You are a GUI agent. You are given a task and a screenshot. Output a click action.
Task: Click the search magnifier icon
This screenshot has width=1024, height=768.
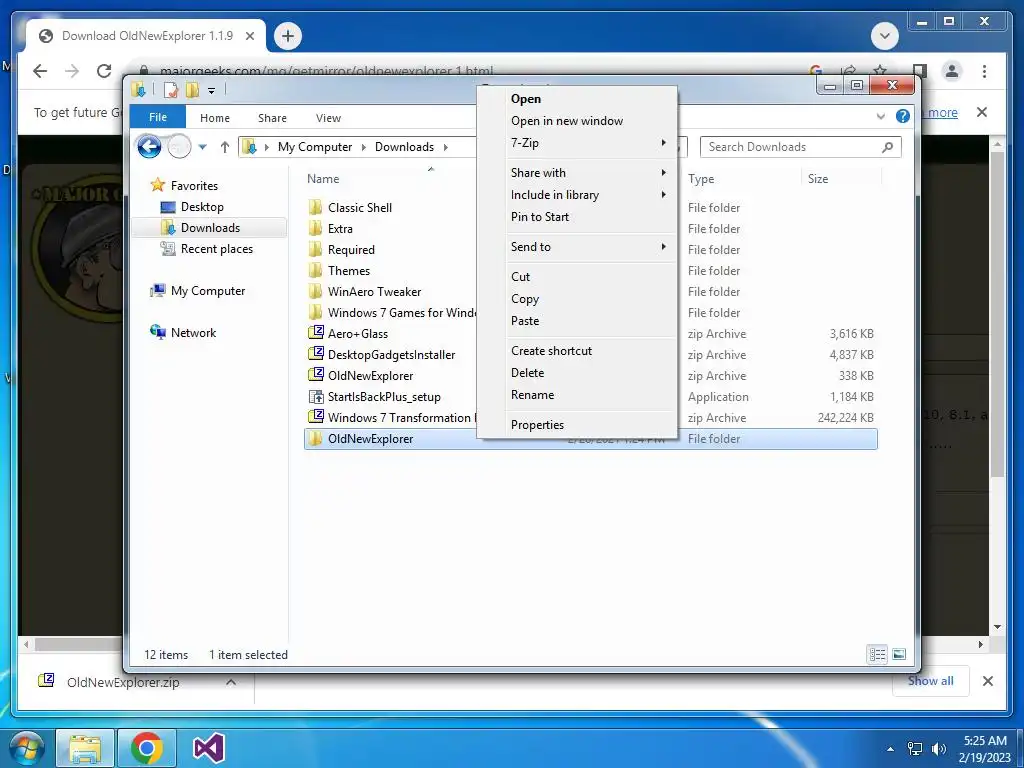pyautogui.click(x=887, y=147)
